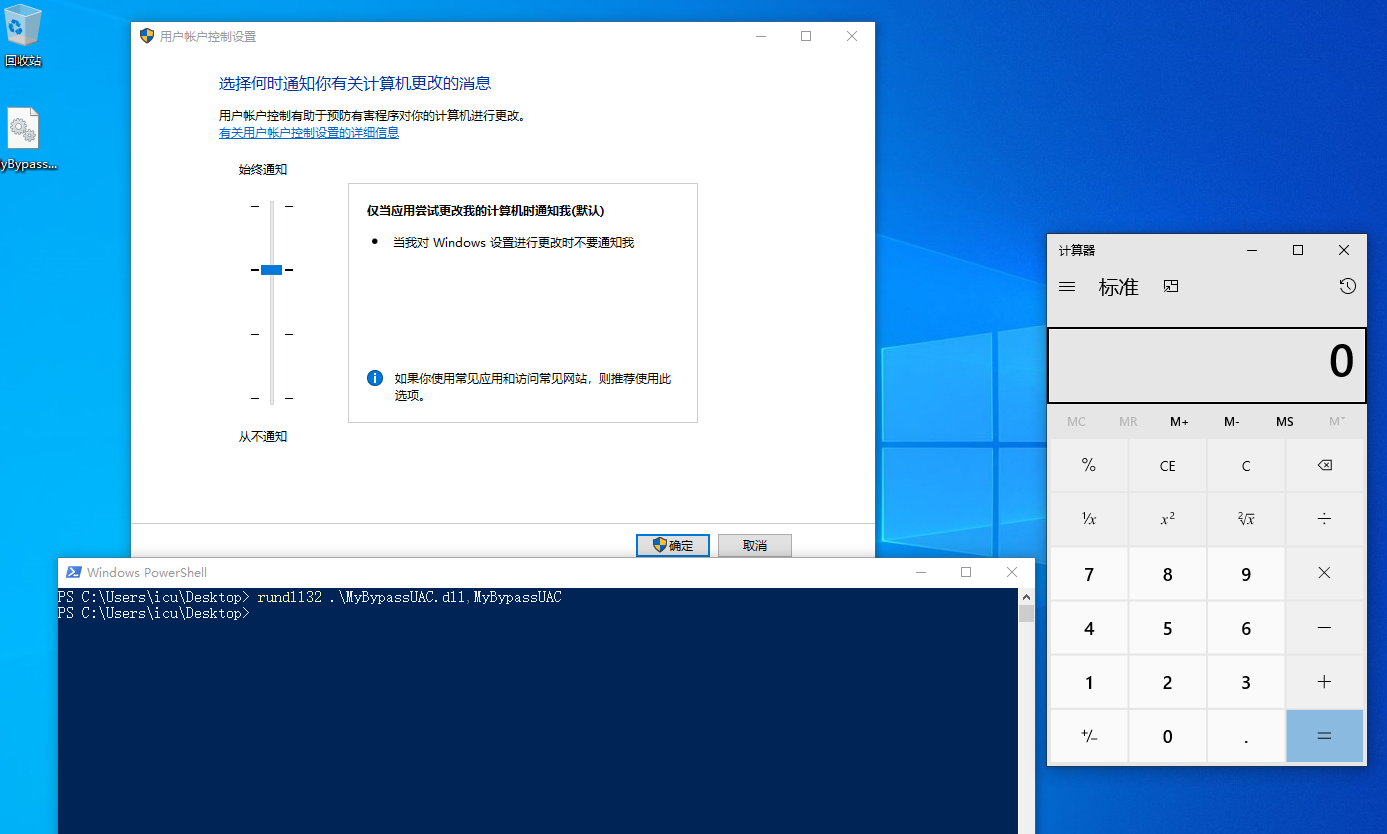Click the UAC slider thumb handle
Screen dimensions: 1387x834
click(x=271, y=270)
